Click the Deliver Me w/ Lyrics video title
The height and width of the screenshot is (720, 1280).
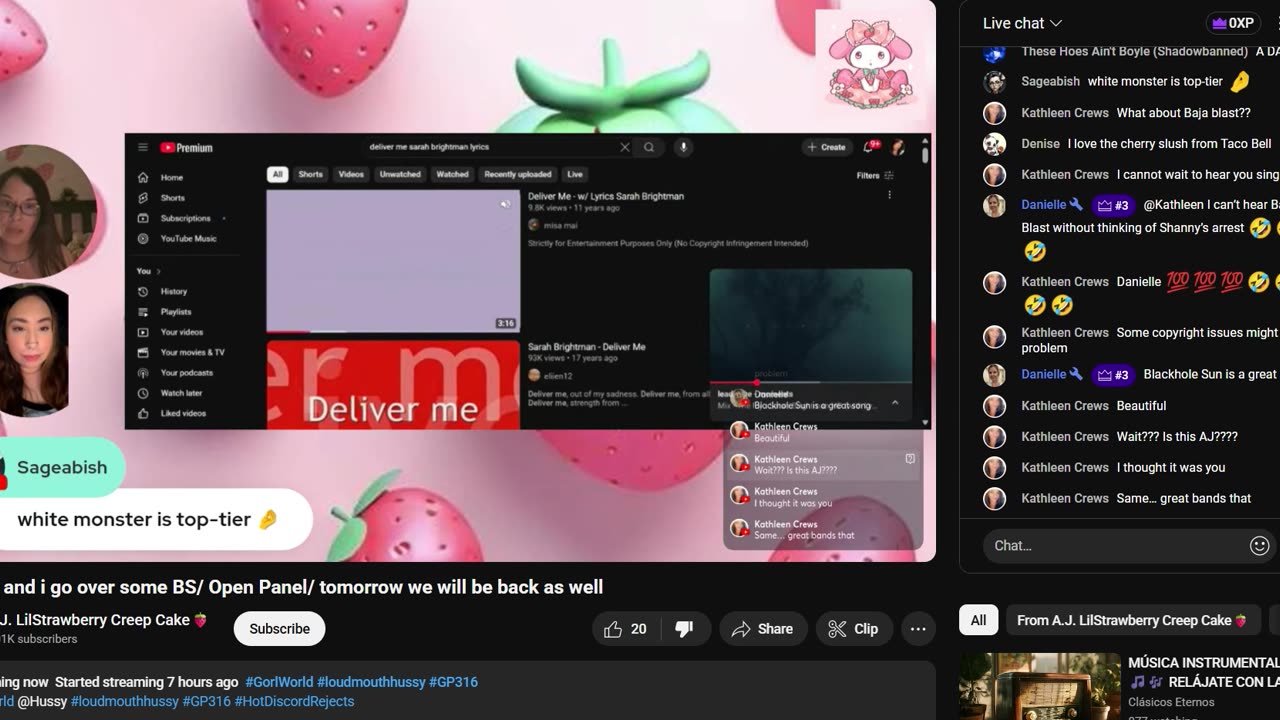pyautogui.click(x=606, y=196)
